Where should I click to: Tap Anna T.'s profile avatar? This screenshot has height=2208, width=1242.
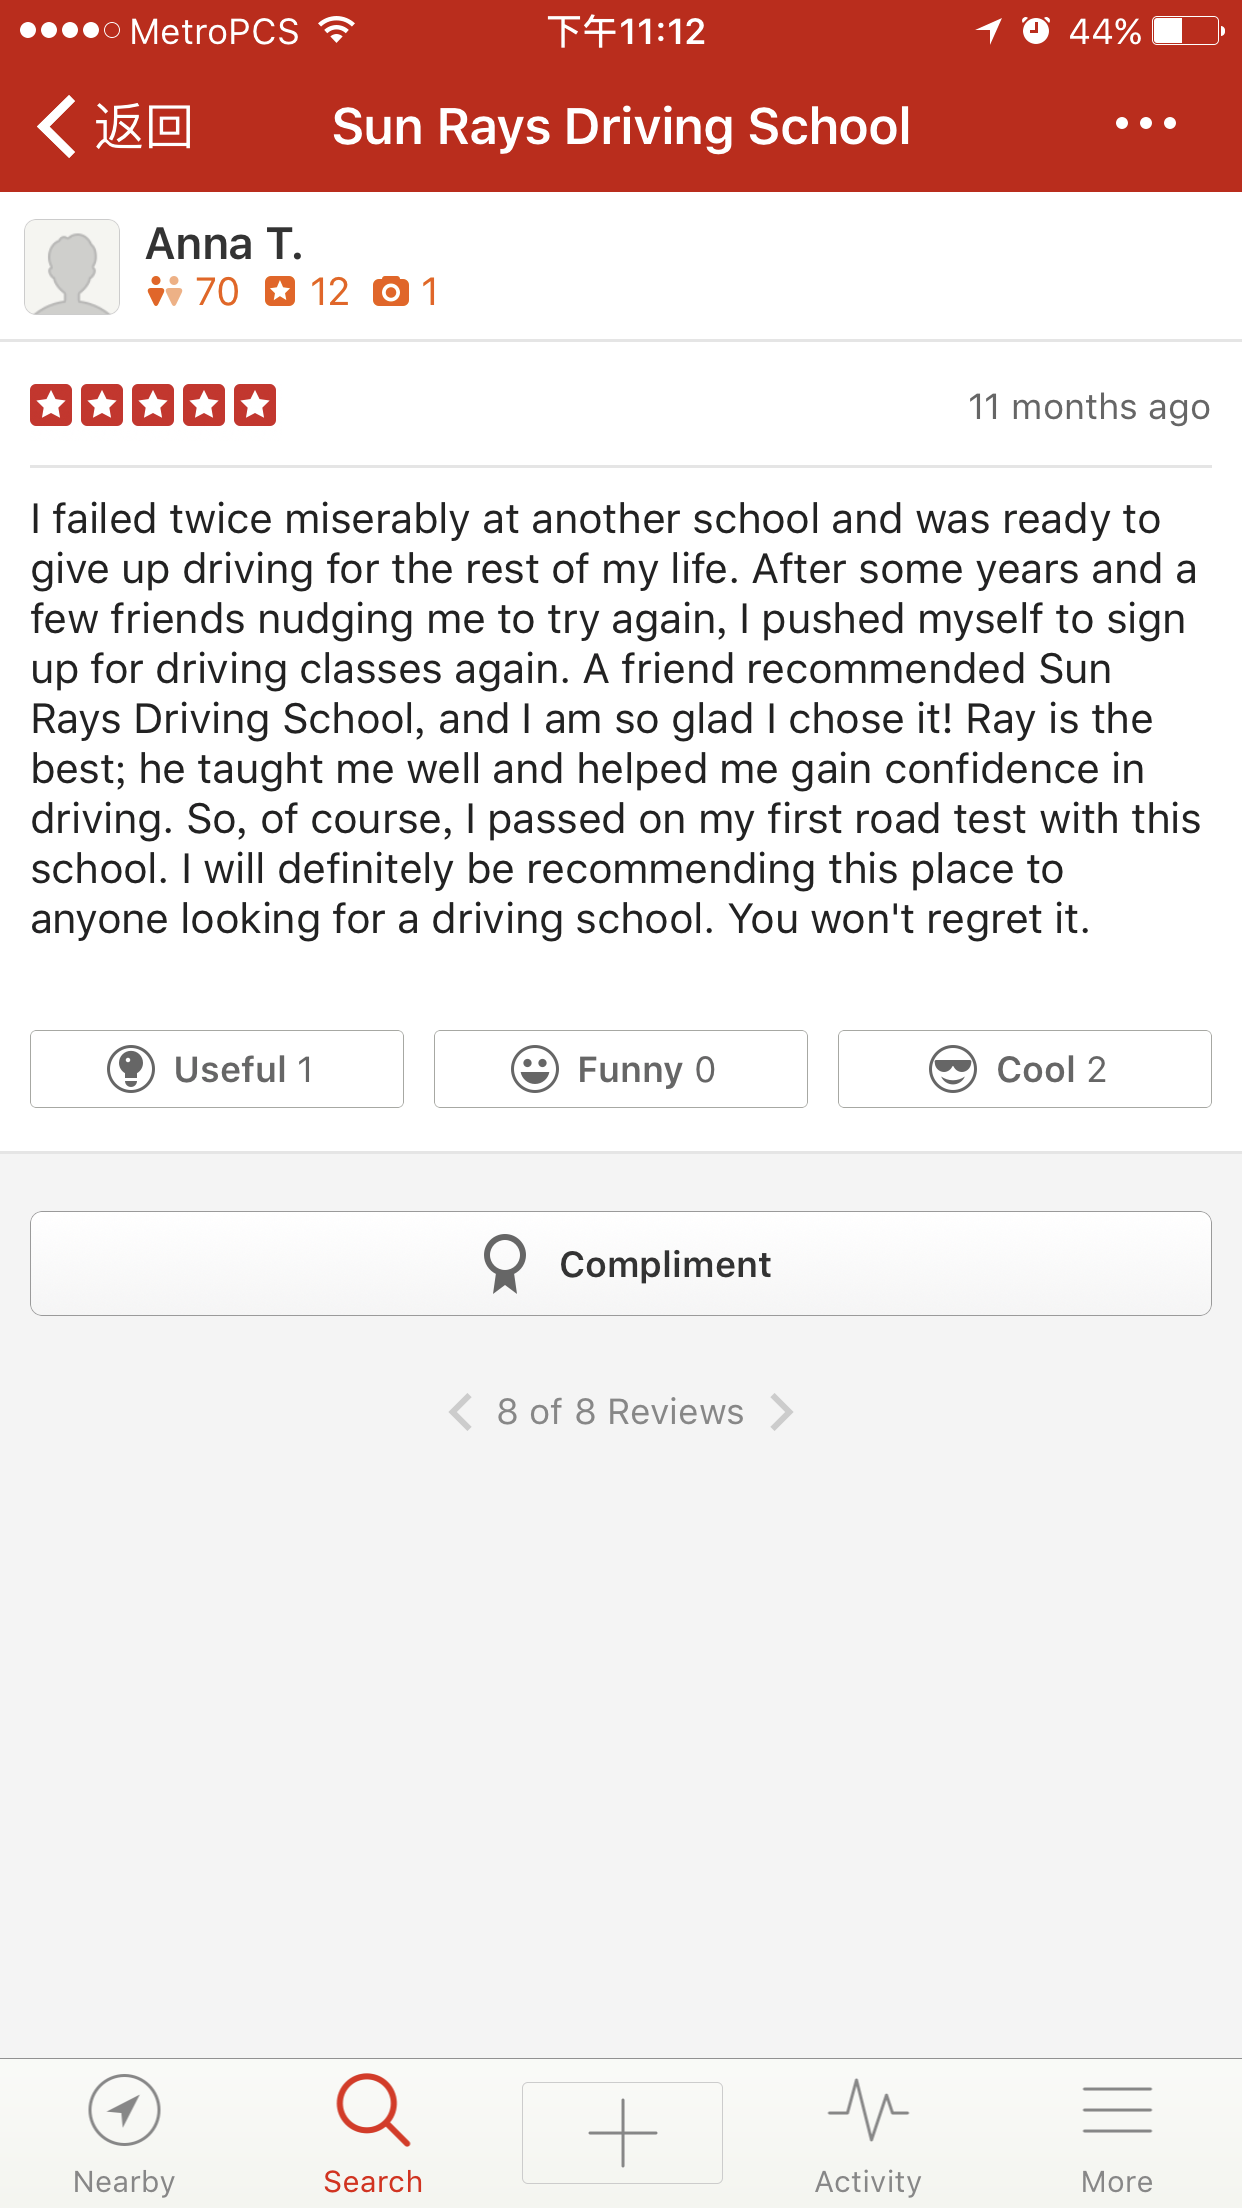[x=72, y=267]
